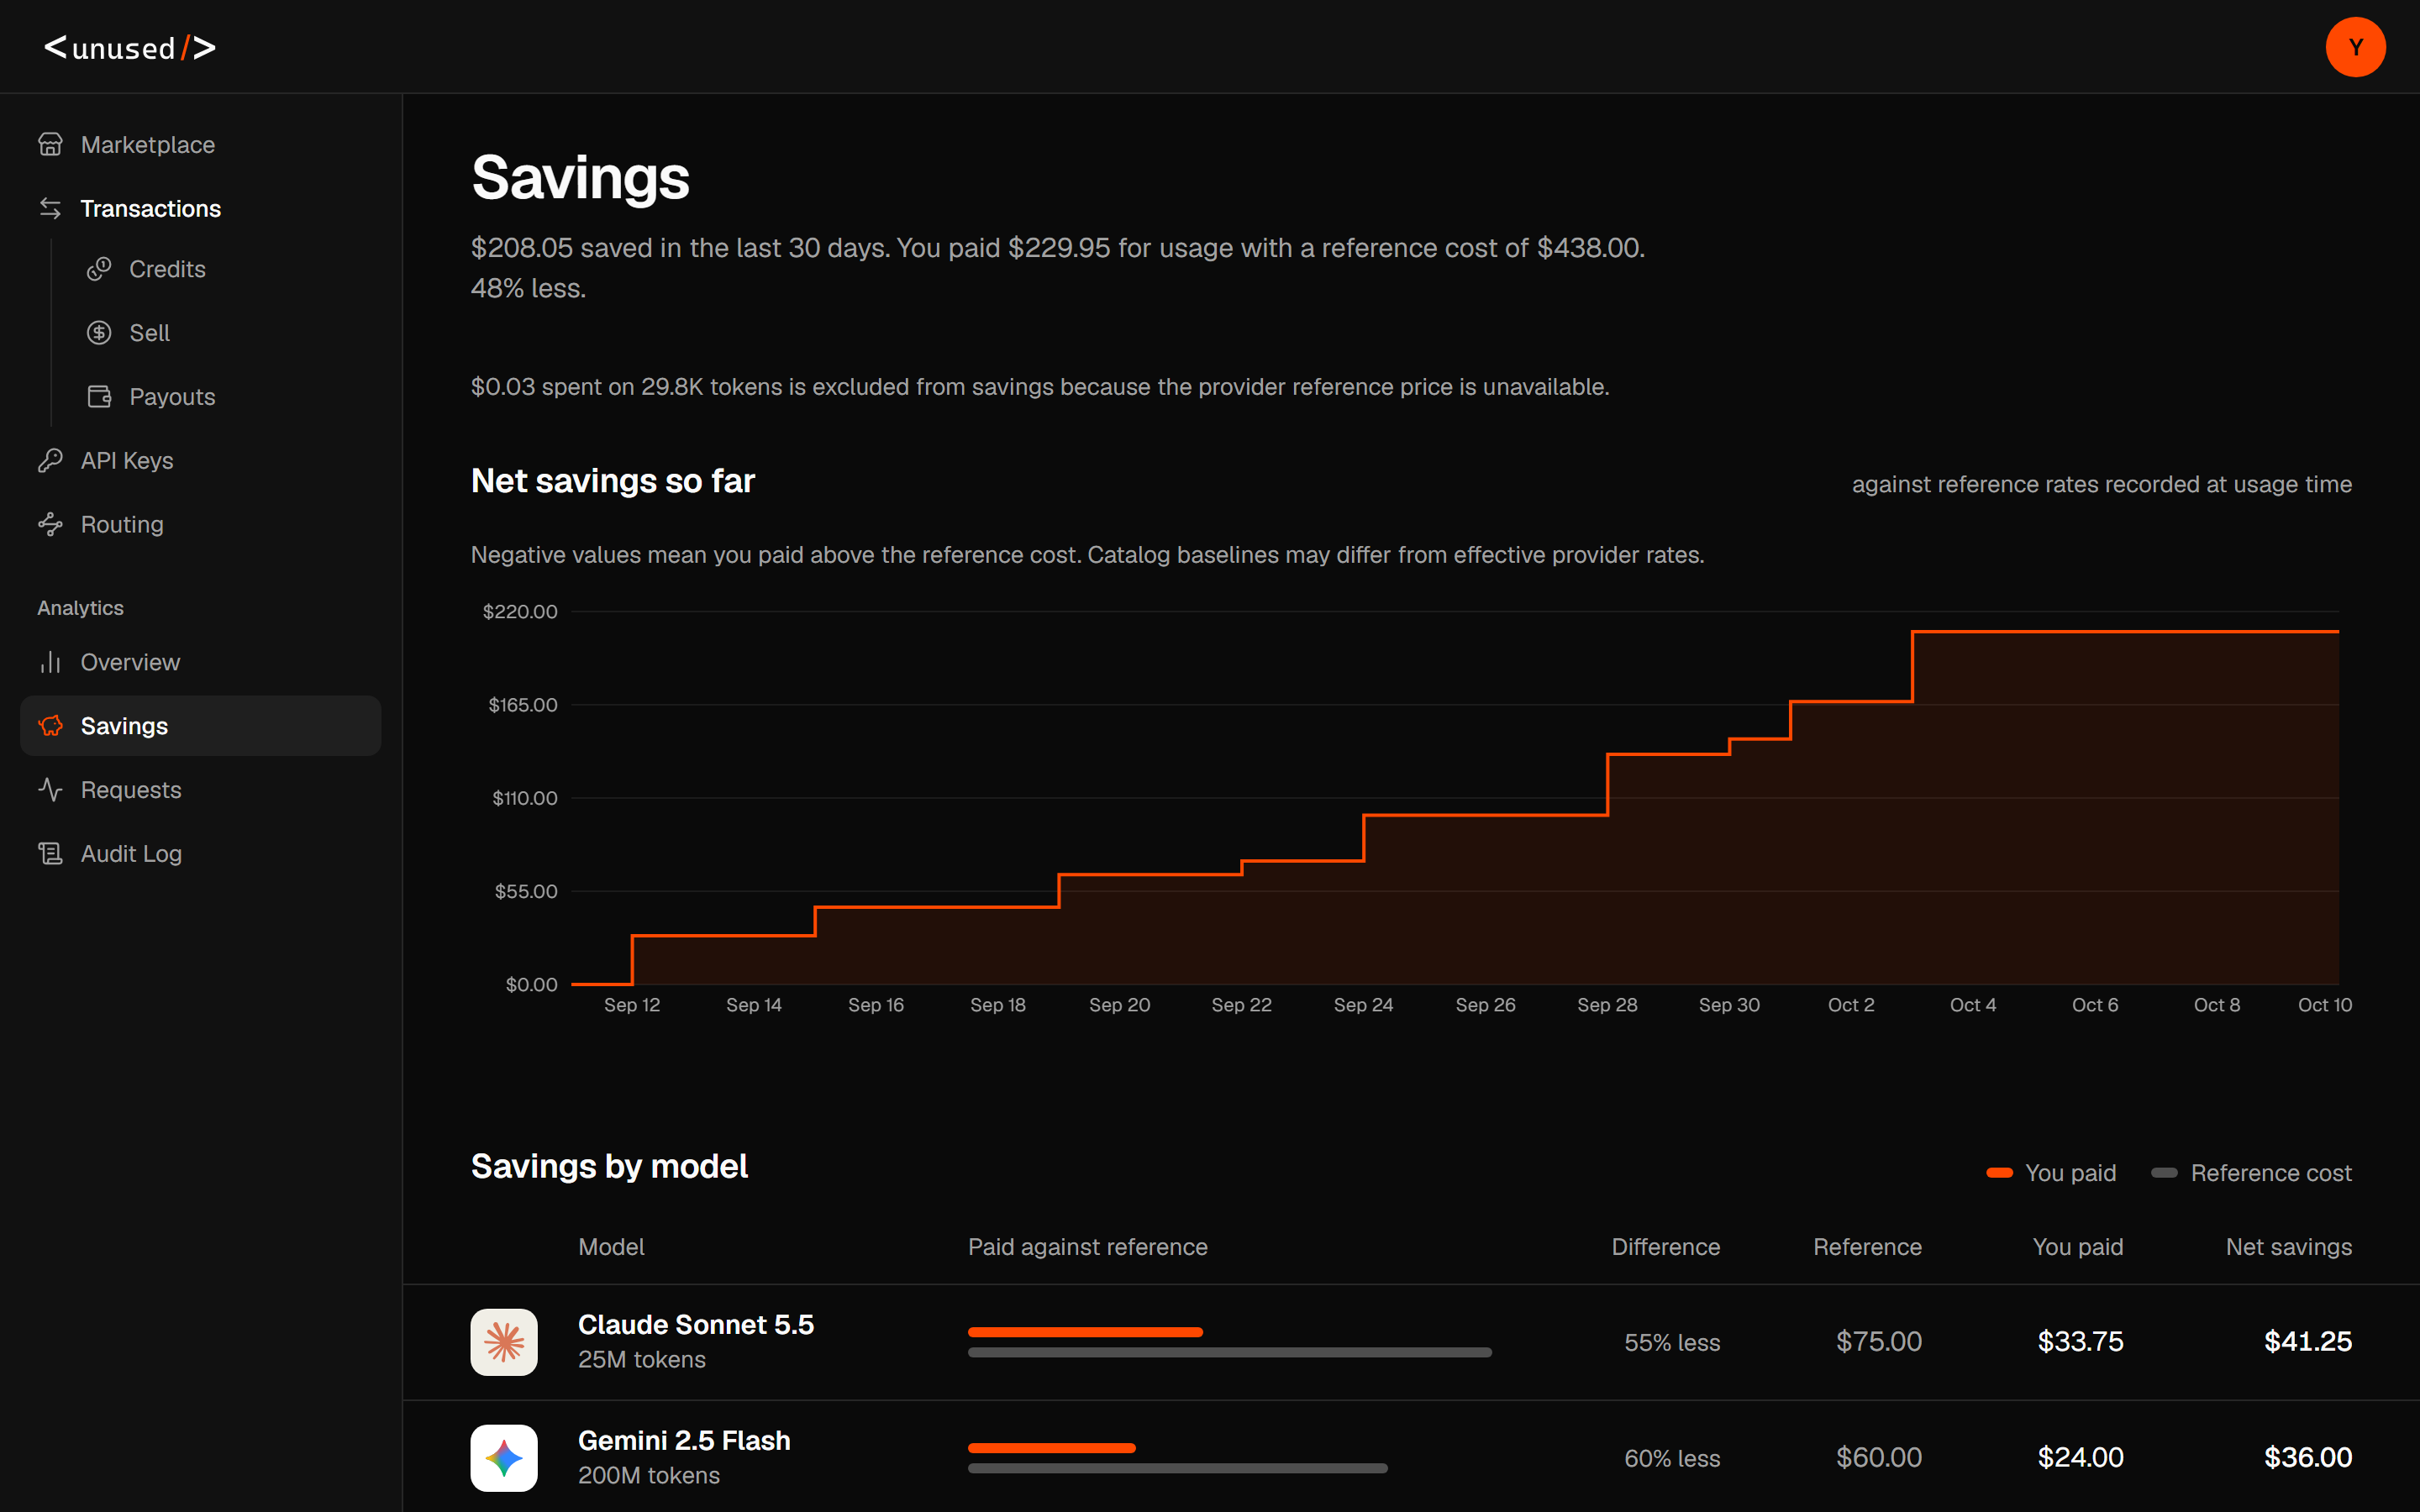Viewport: 2420px width, 1512px height.
Task: Click the Net savings column header
Action: coord(2288,1247)
